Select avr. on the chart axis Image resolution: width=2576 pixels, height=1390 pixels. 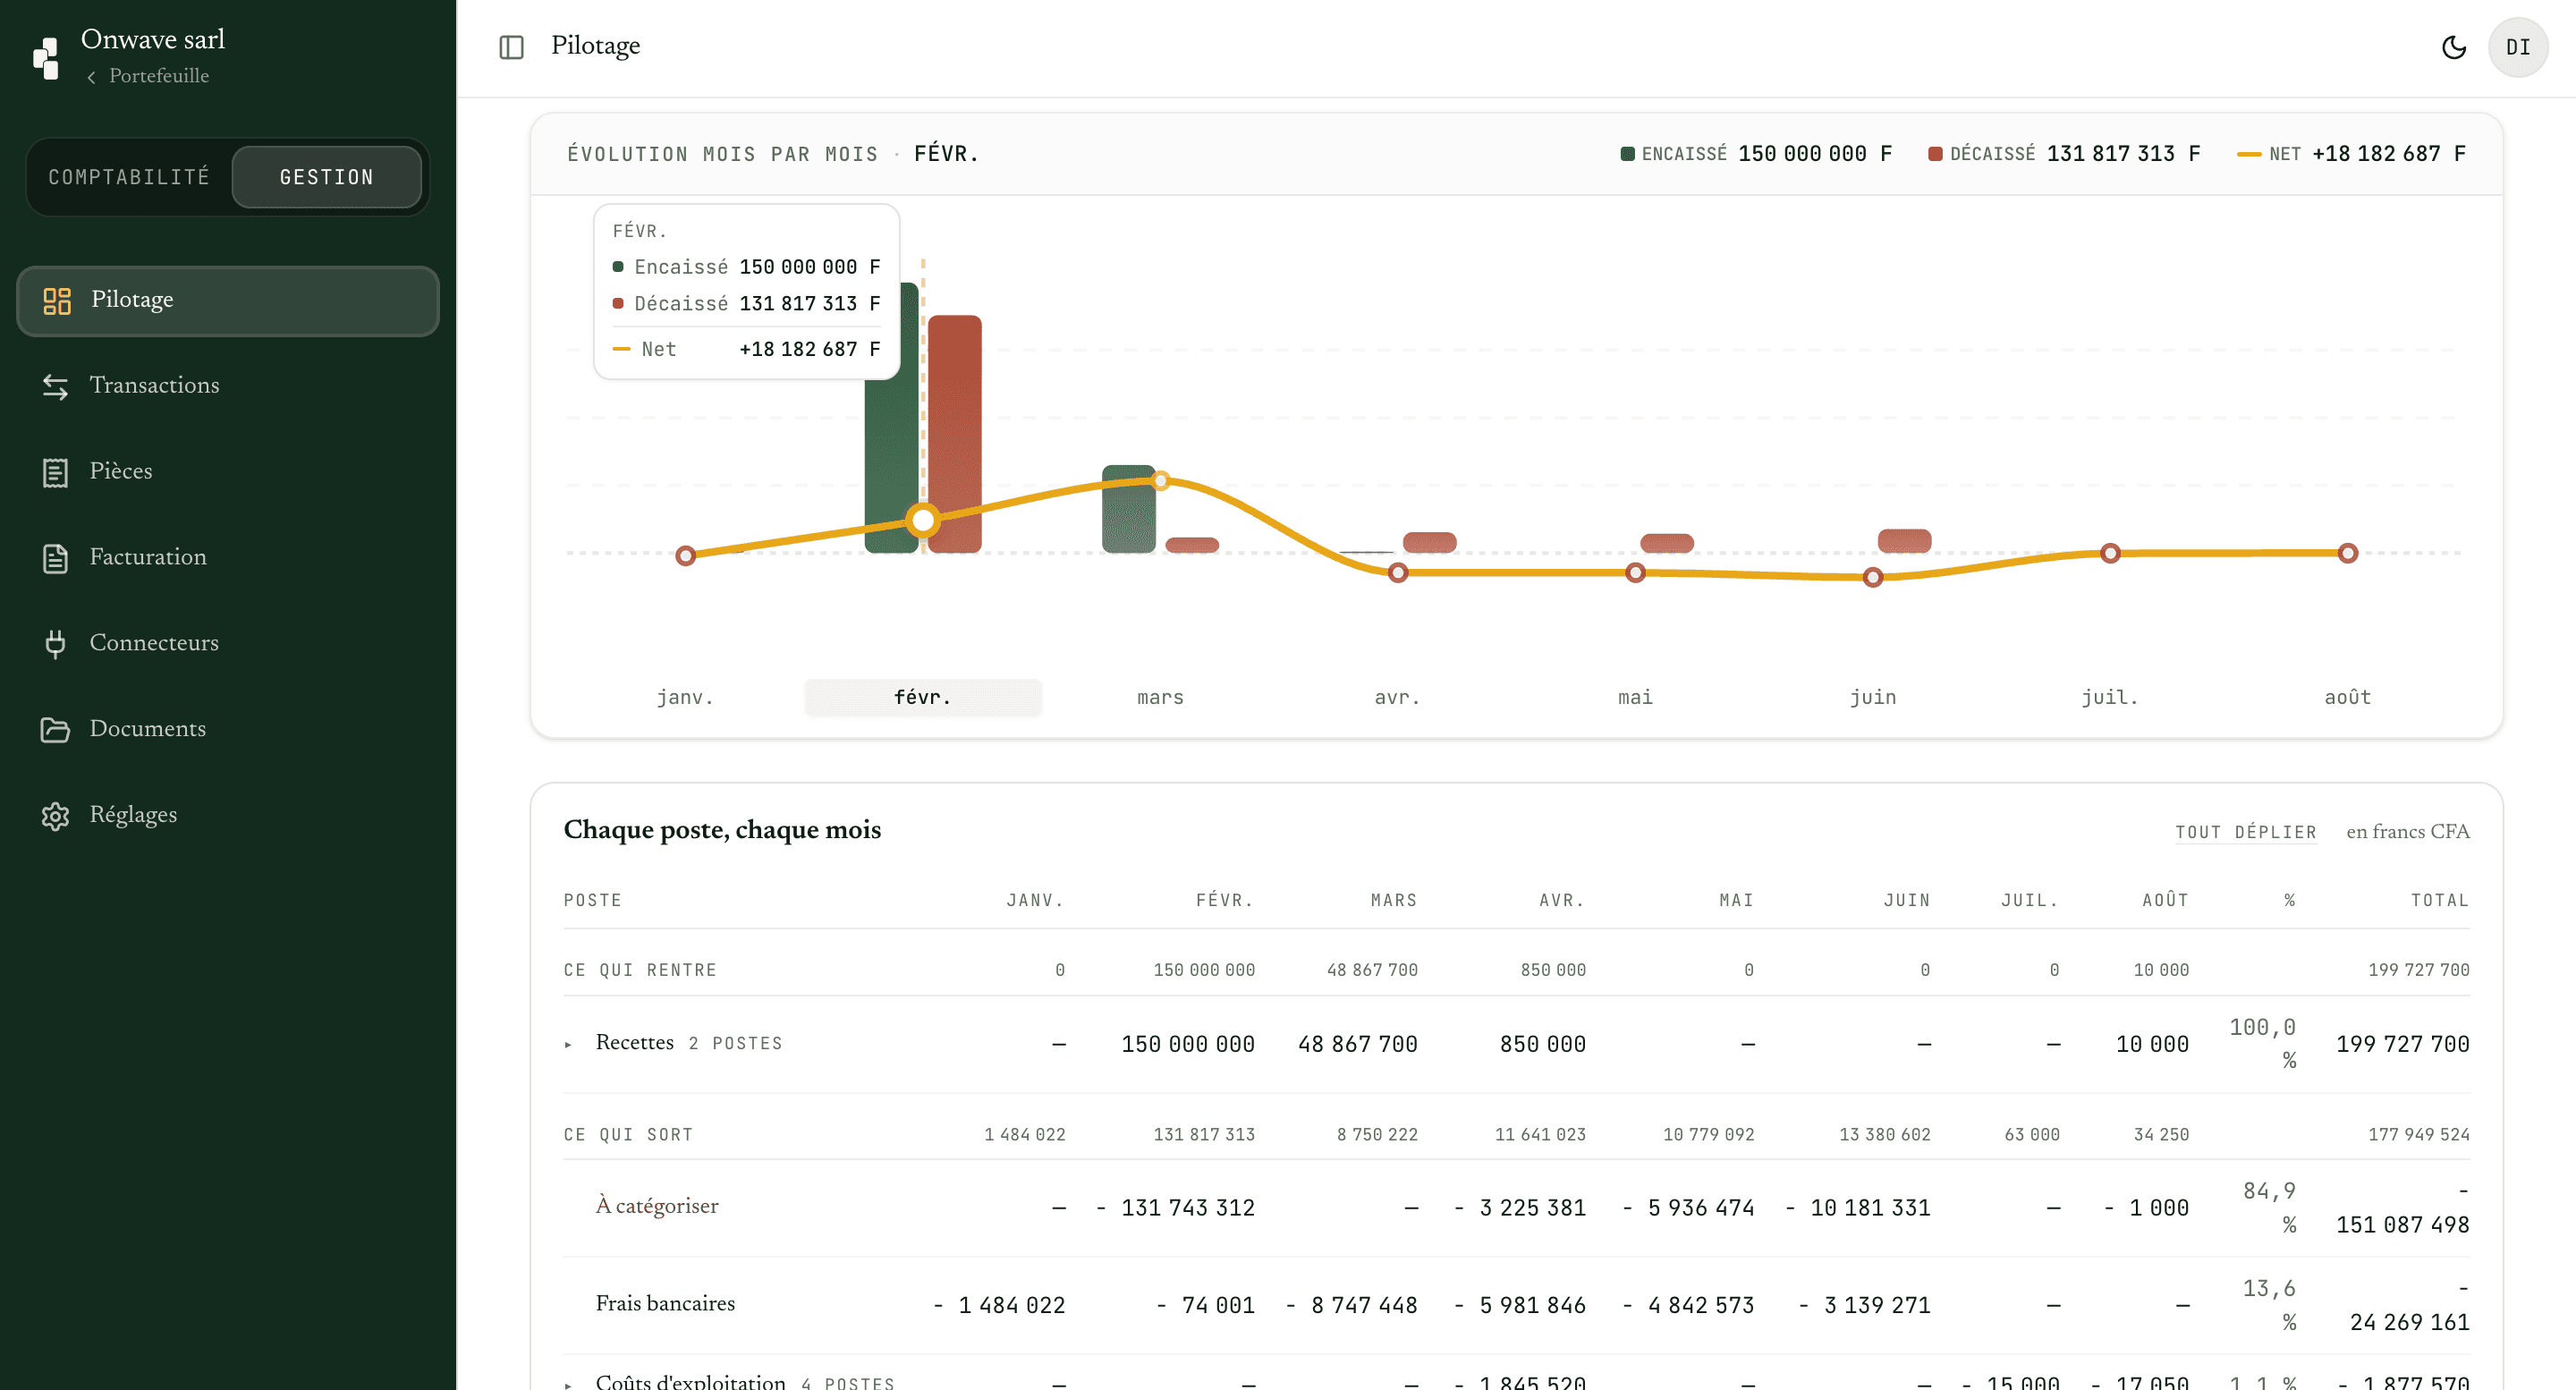pos(1397,697)
